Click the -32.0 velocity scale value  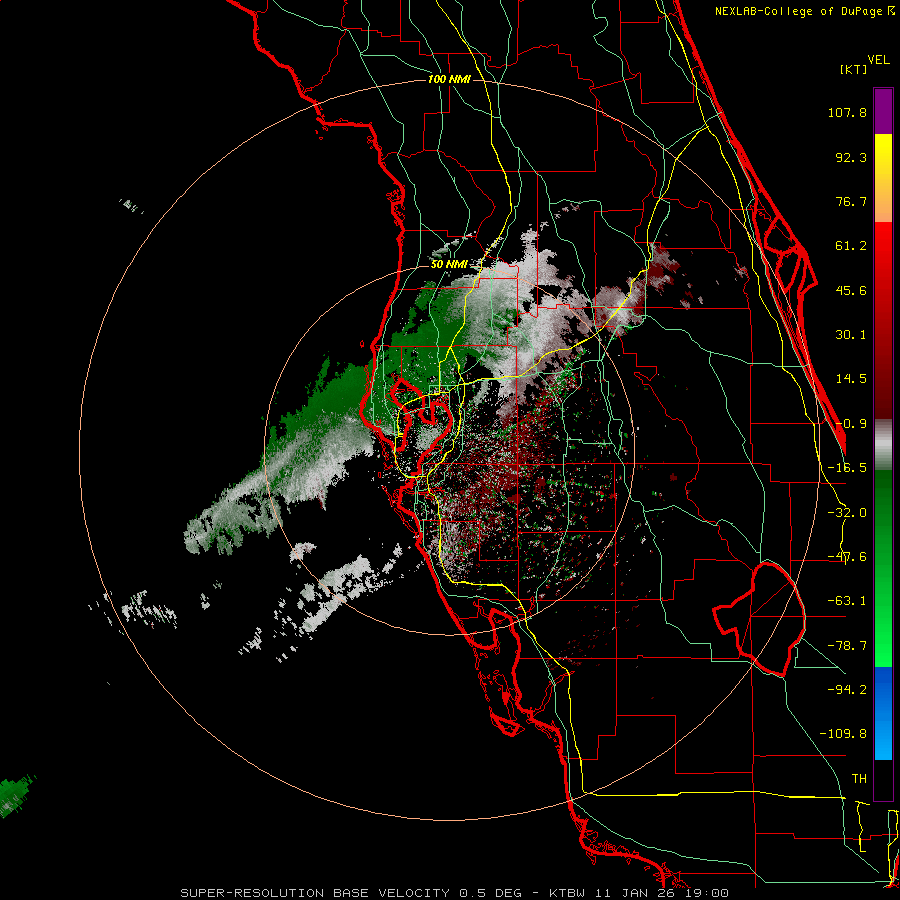[847, 513]
